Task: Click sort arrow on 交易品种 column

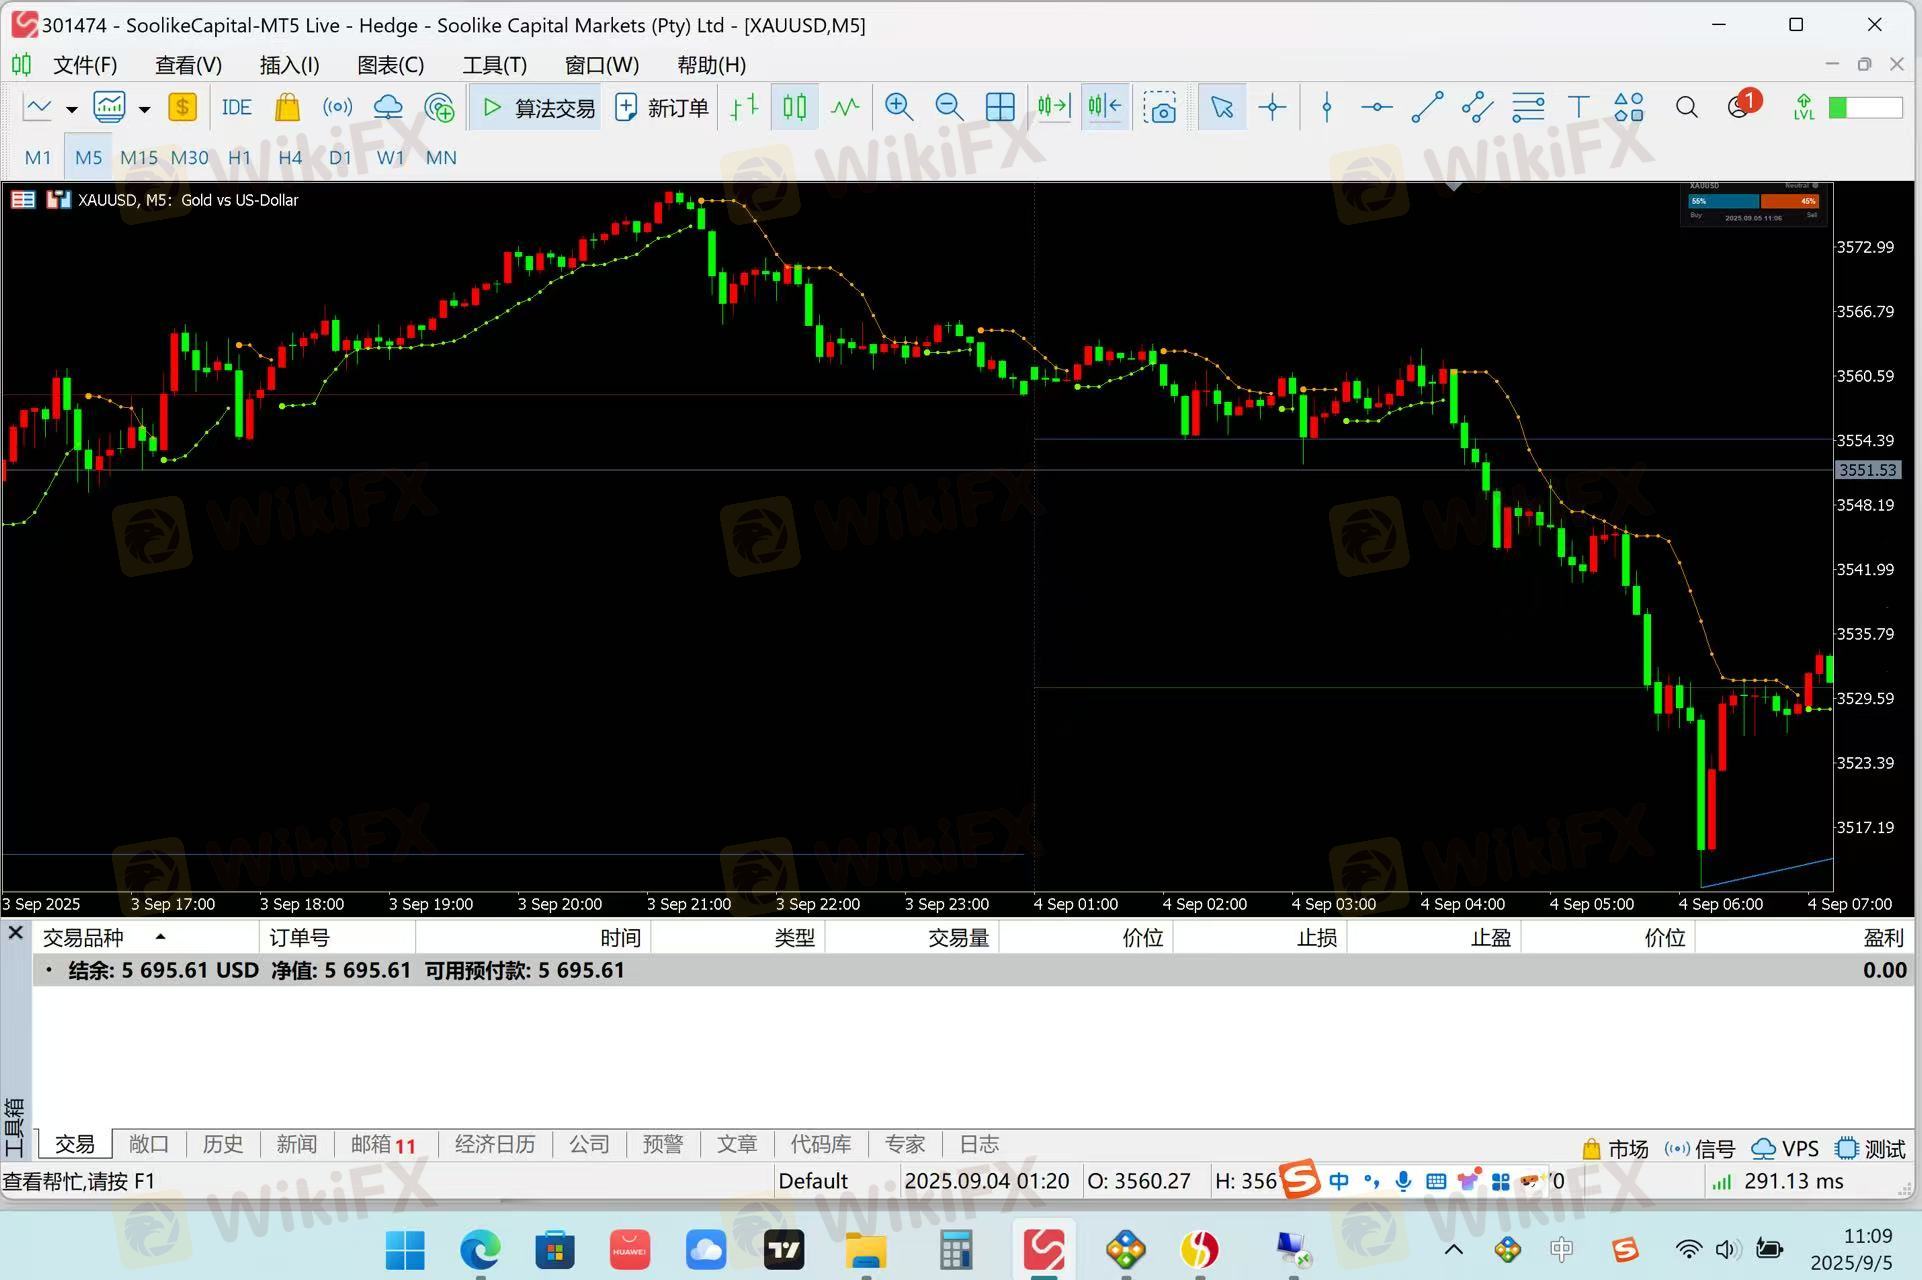Action: (x=160, y=937)
